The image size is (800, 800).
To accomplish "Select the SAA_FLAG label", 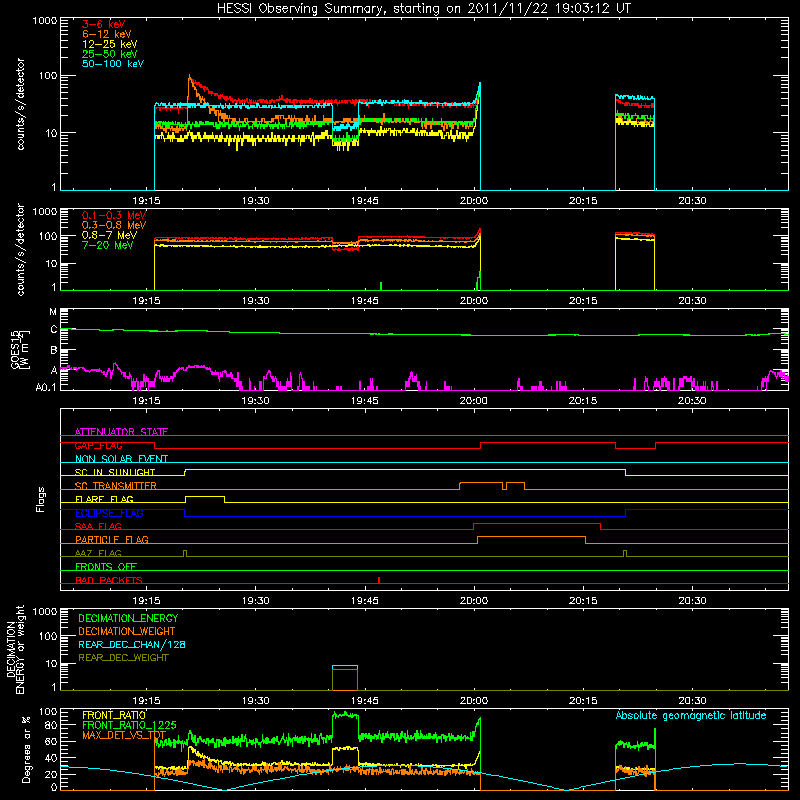I will tap(98, 526).
